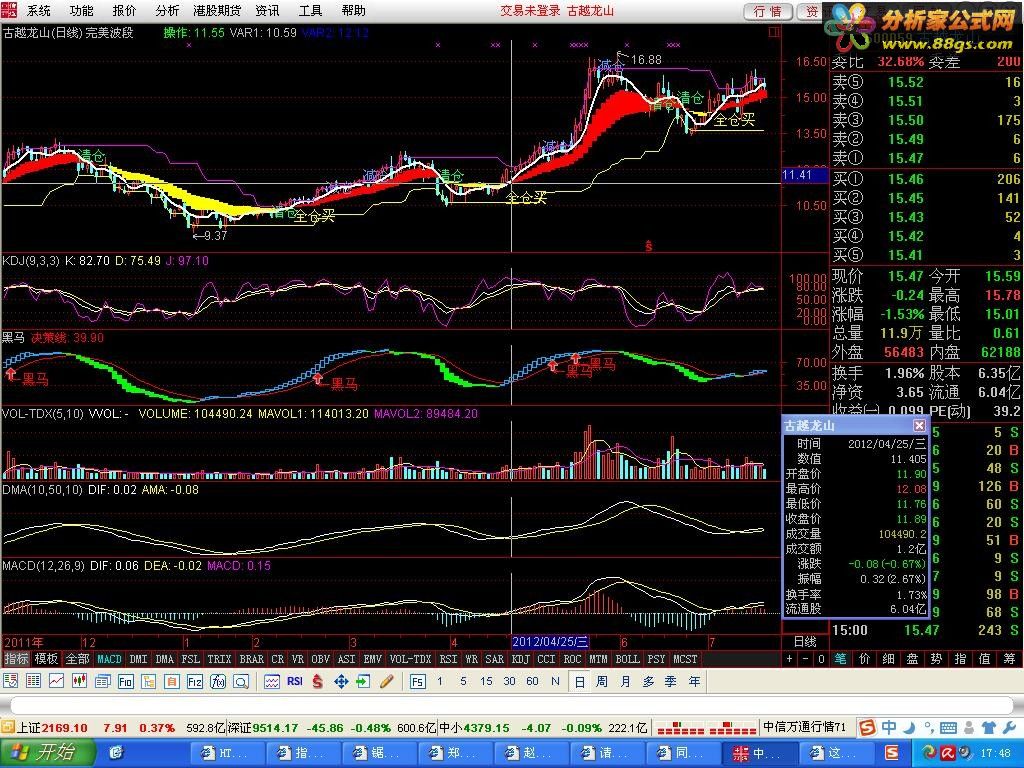Screen dimensions: 1024x768
Task: Open the 功能 menu
Action: (x=82, y=10)
